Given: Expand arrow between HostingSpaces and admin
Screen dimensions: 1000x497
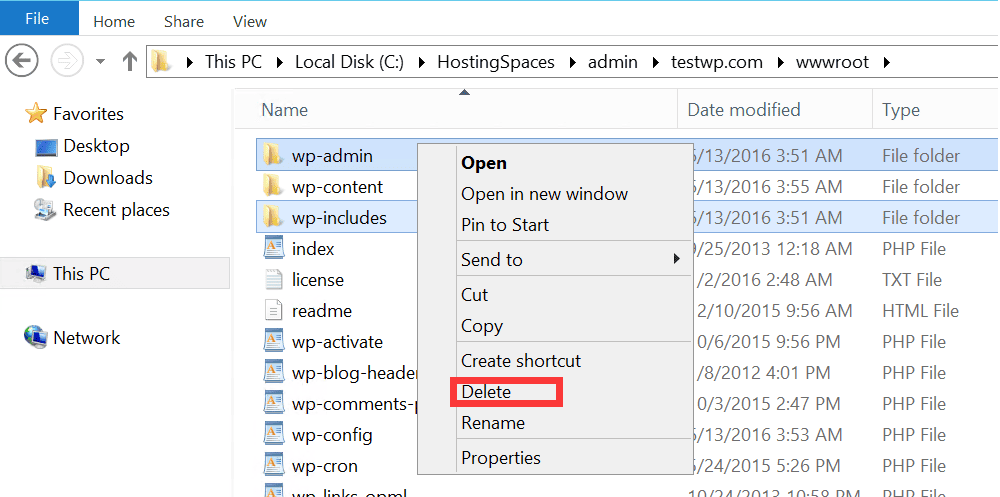Looking at the screenshot, I should [571, 63].
